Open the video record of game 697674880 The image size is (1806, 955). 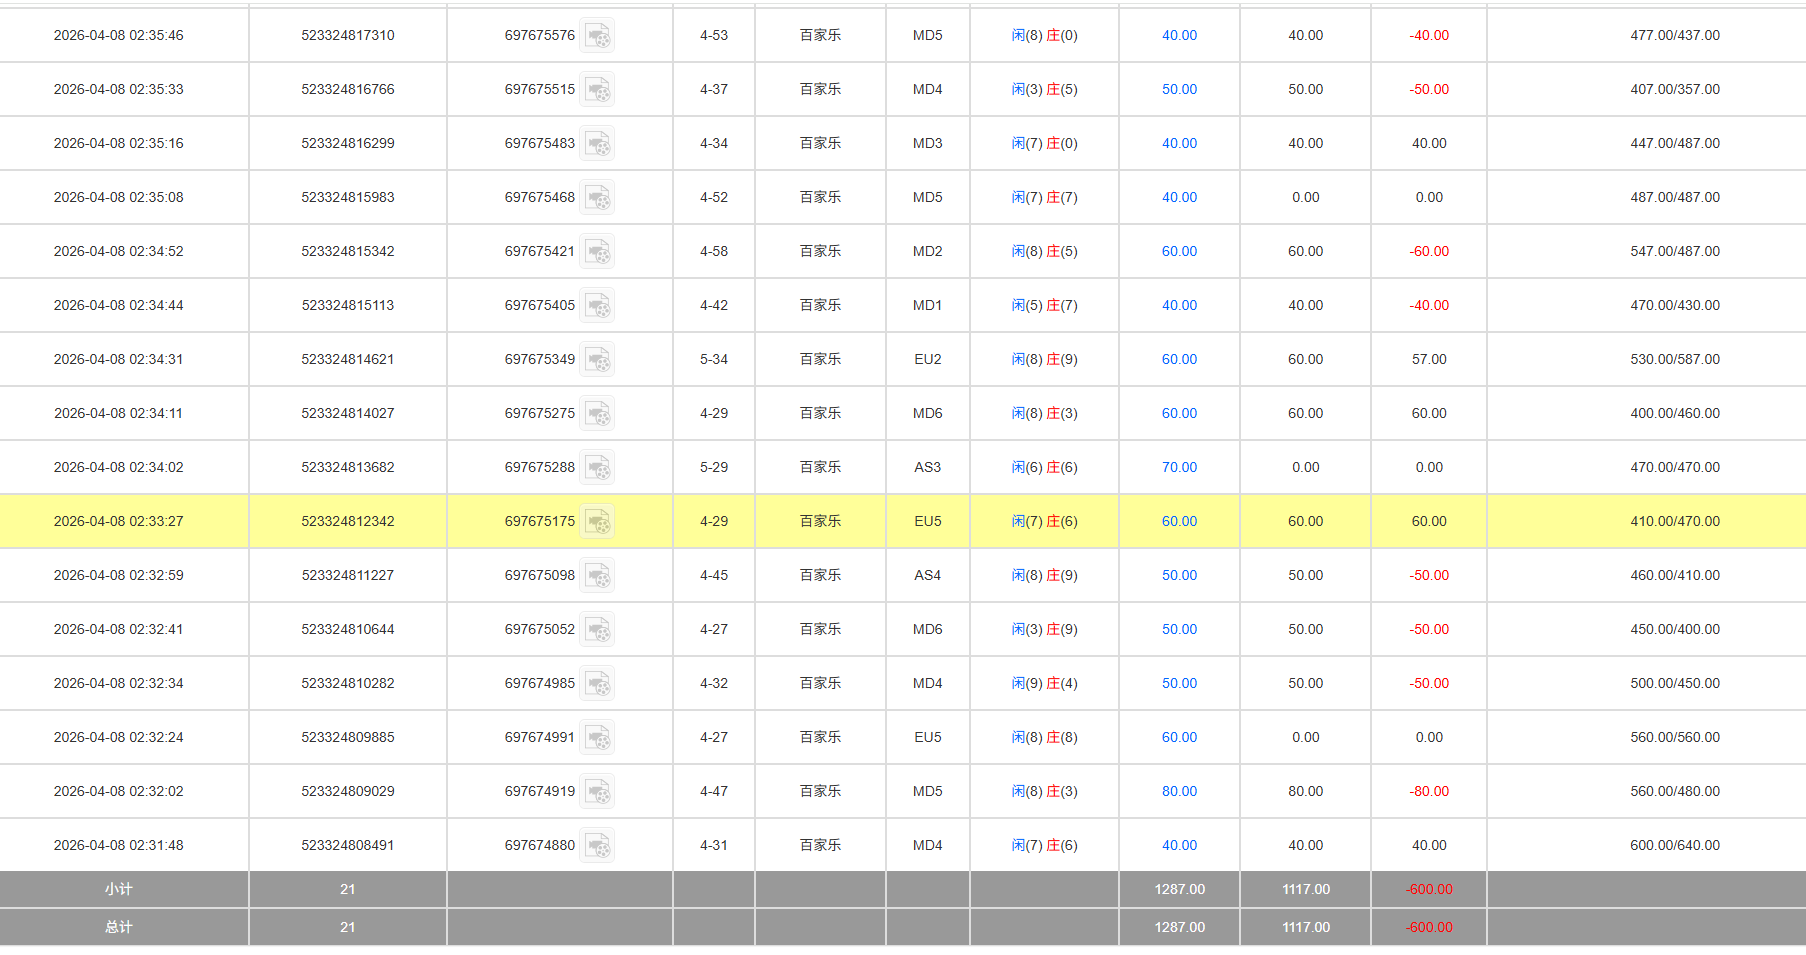point(599,845)
